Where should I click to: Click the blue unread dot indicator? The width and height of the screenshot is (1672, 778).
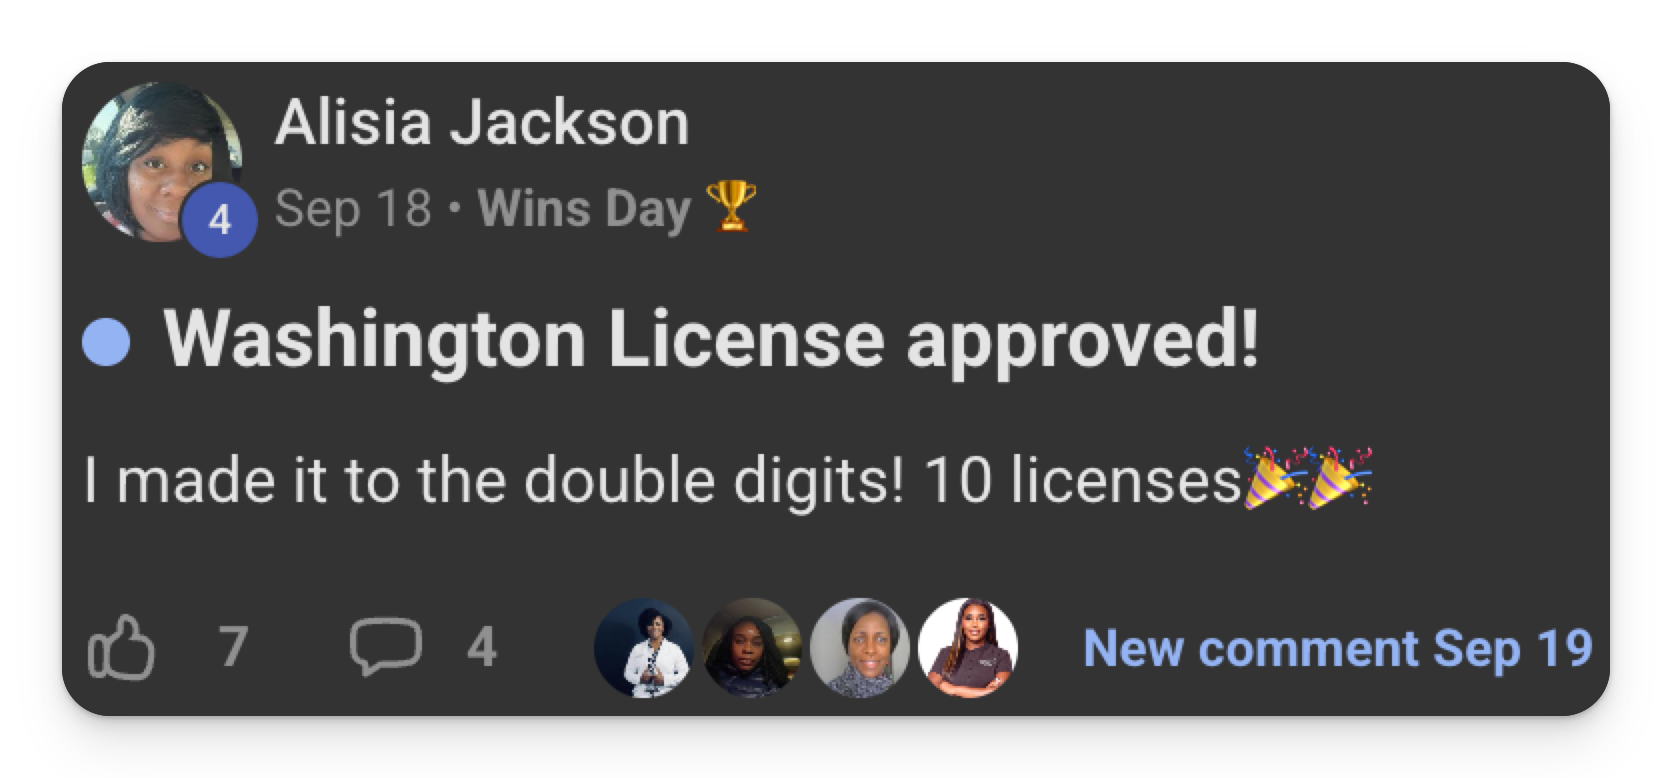(106, 342)
